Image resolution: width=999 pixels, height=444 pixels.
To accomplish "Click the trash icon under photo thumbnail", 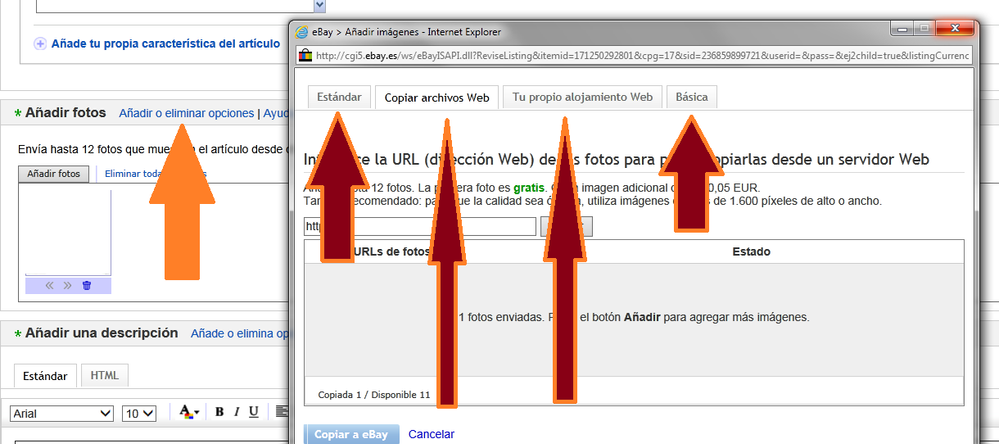I will point(87,285).
